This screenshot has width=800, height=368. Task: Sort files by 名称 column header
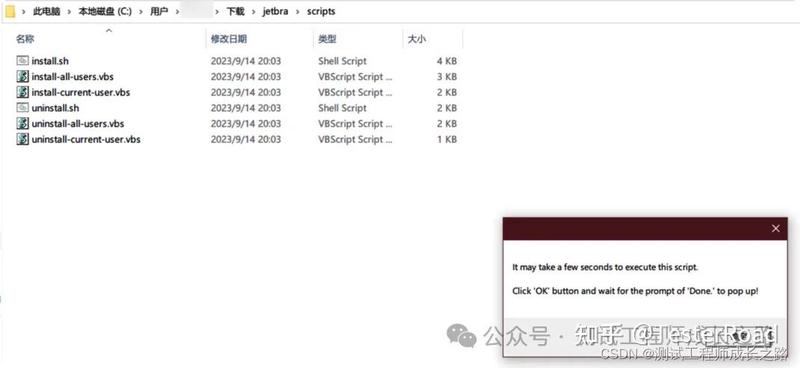[x=25, y=39]
